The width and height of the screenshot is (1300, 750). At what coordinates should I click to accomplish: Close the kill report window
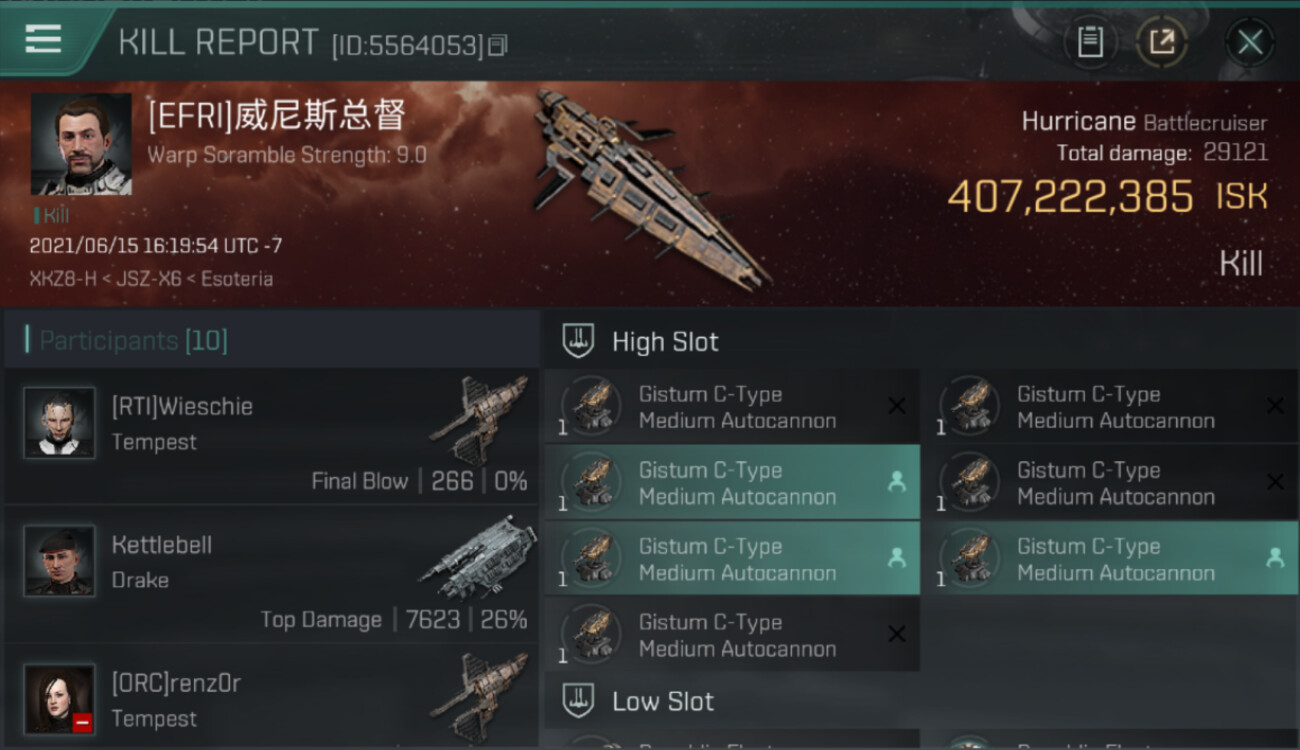pyautogui.click(x=1250, y=42)
